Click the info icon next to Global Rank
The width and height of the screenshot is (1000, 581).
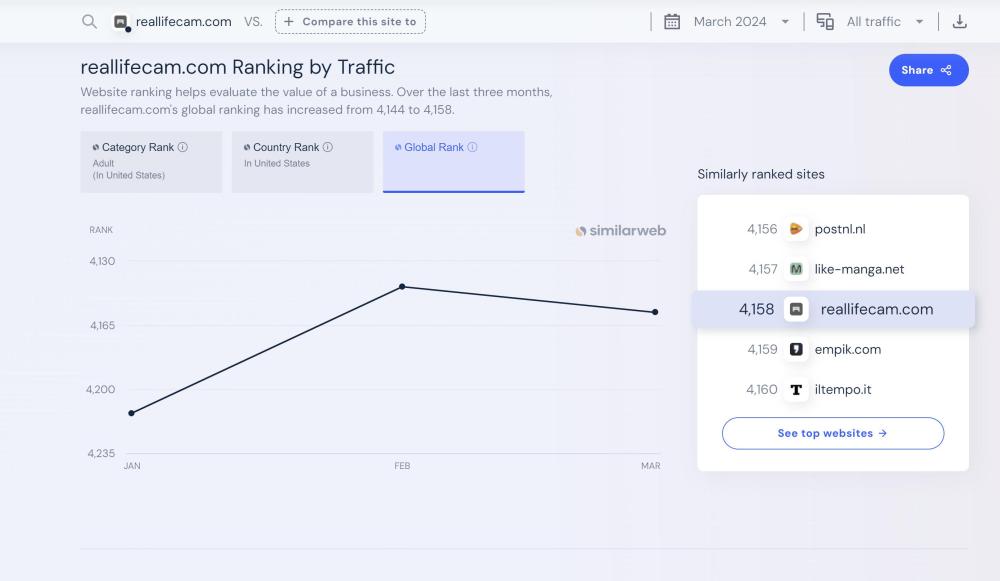472,147
